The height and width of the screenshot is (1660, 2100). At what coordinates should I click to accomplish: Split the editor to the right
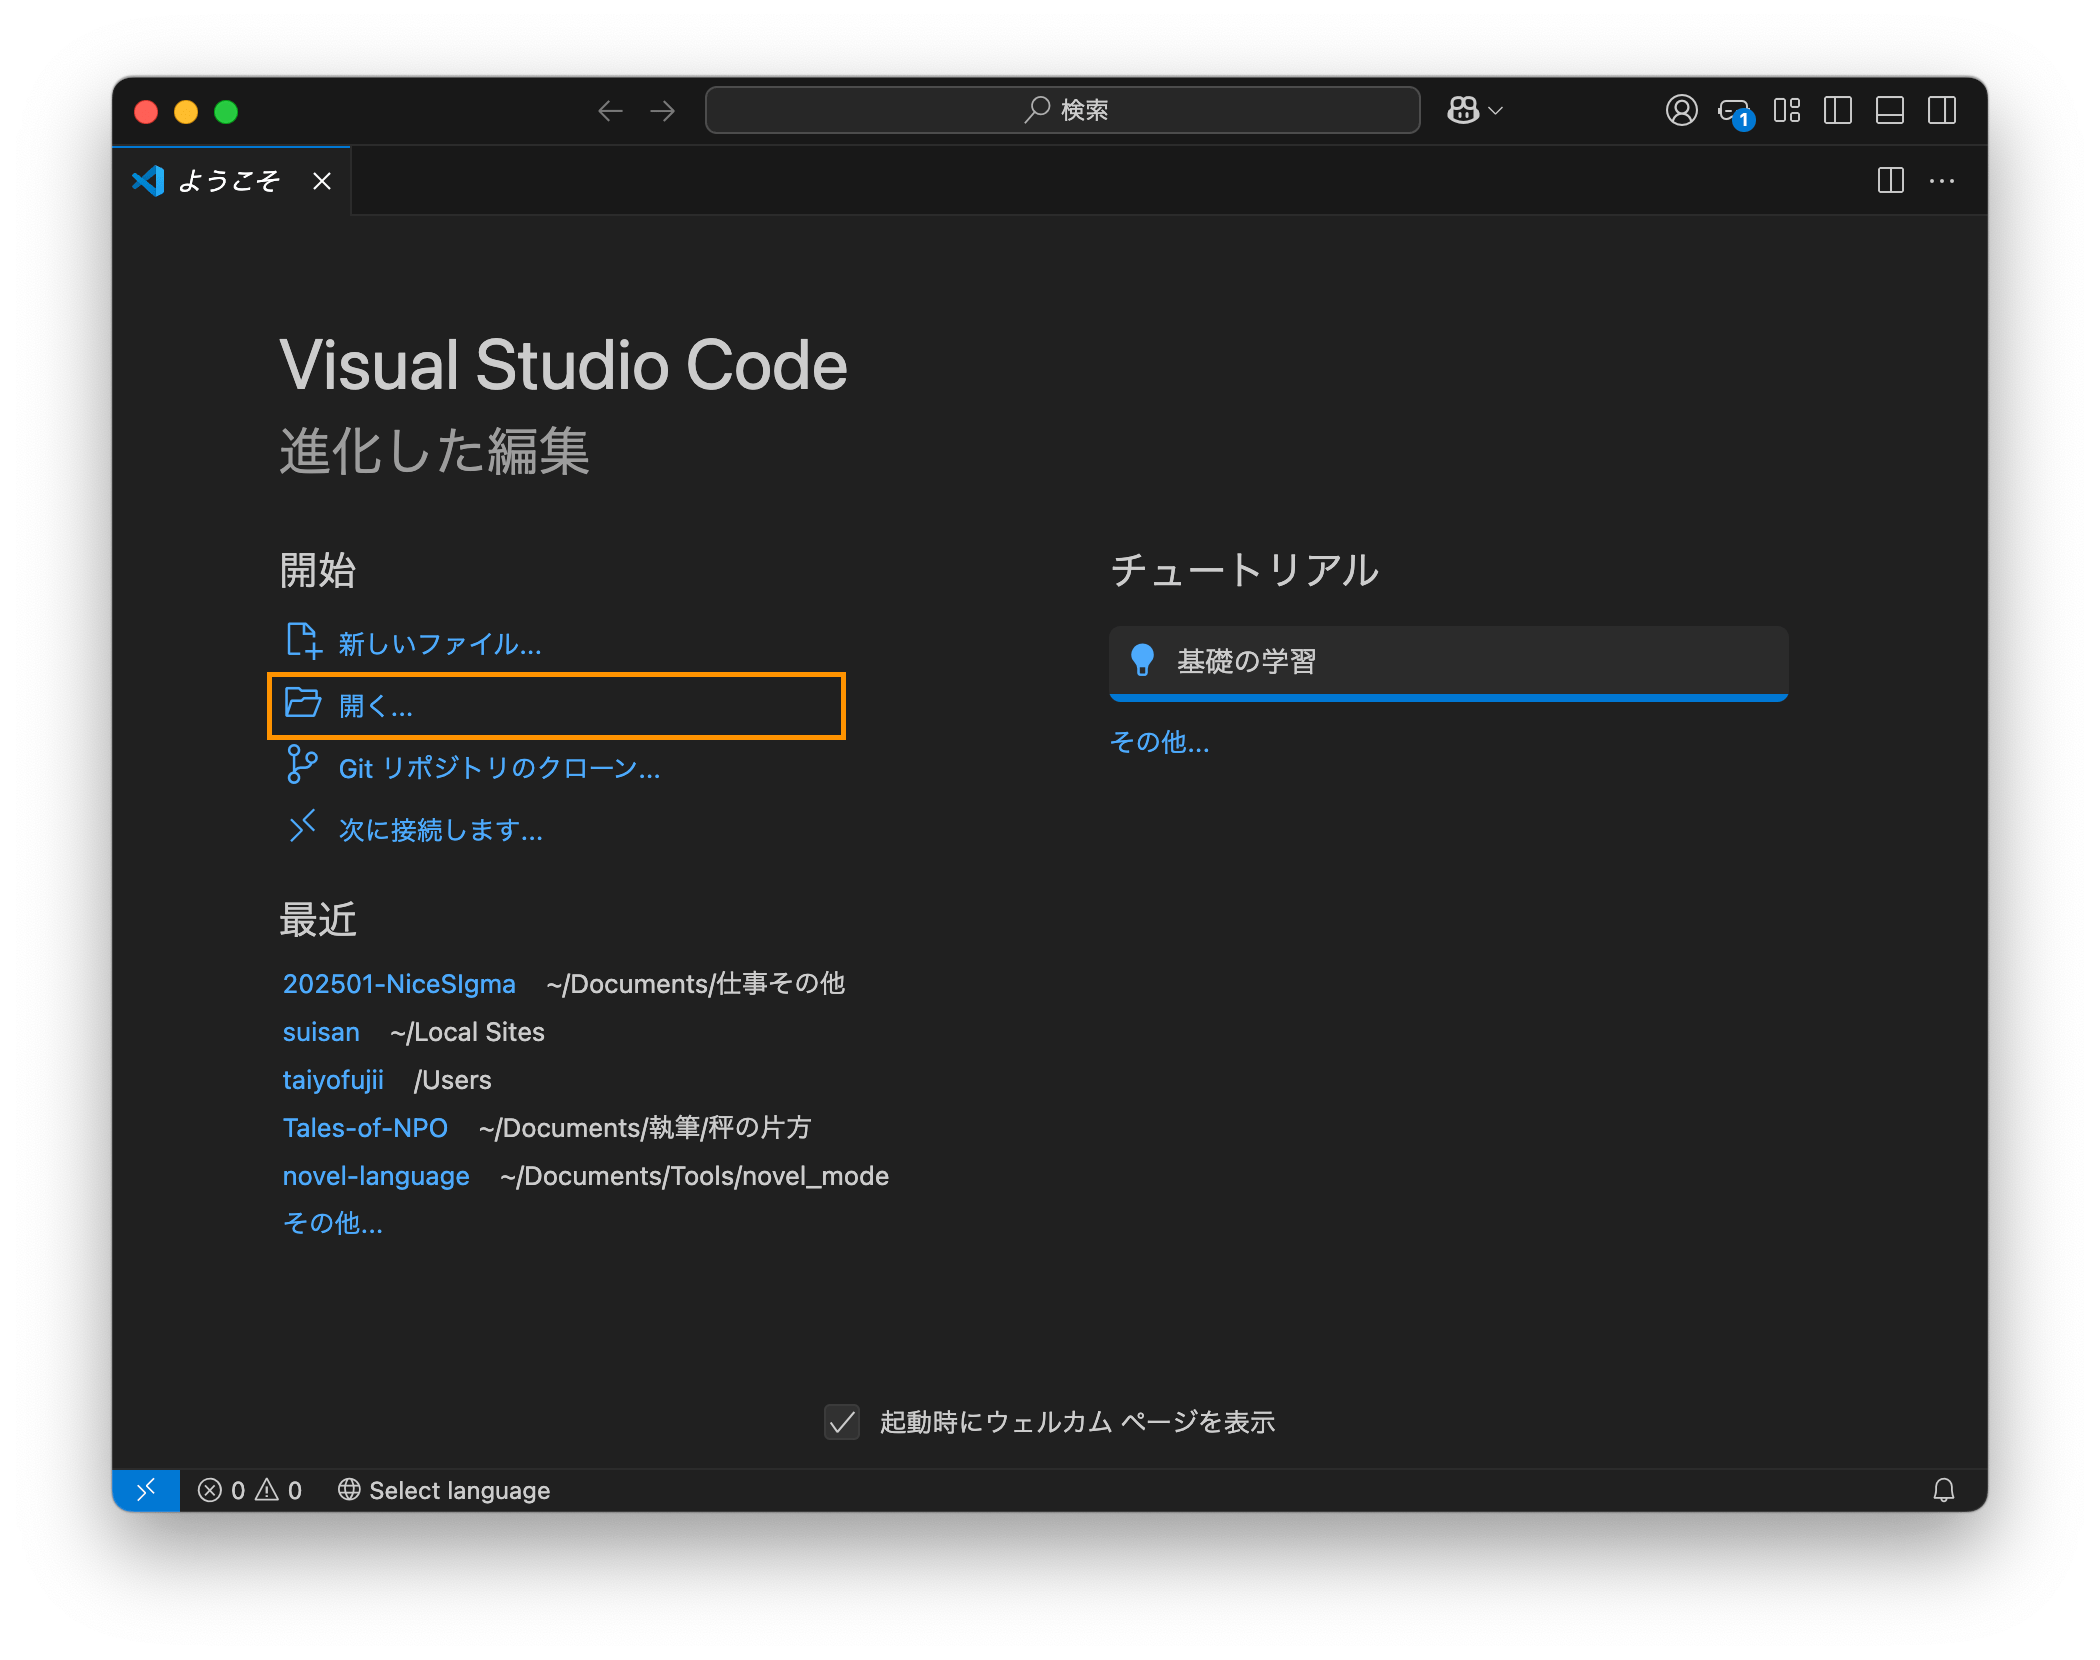click(x=1890, y=181)
